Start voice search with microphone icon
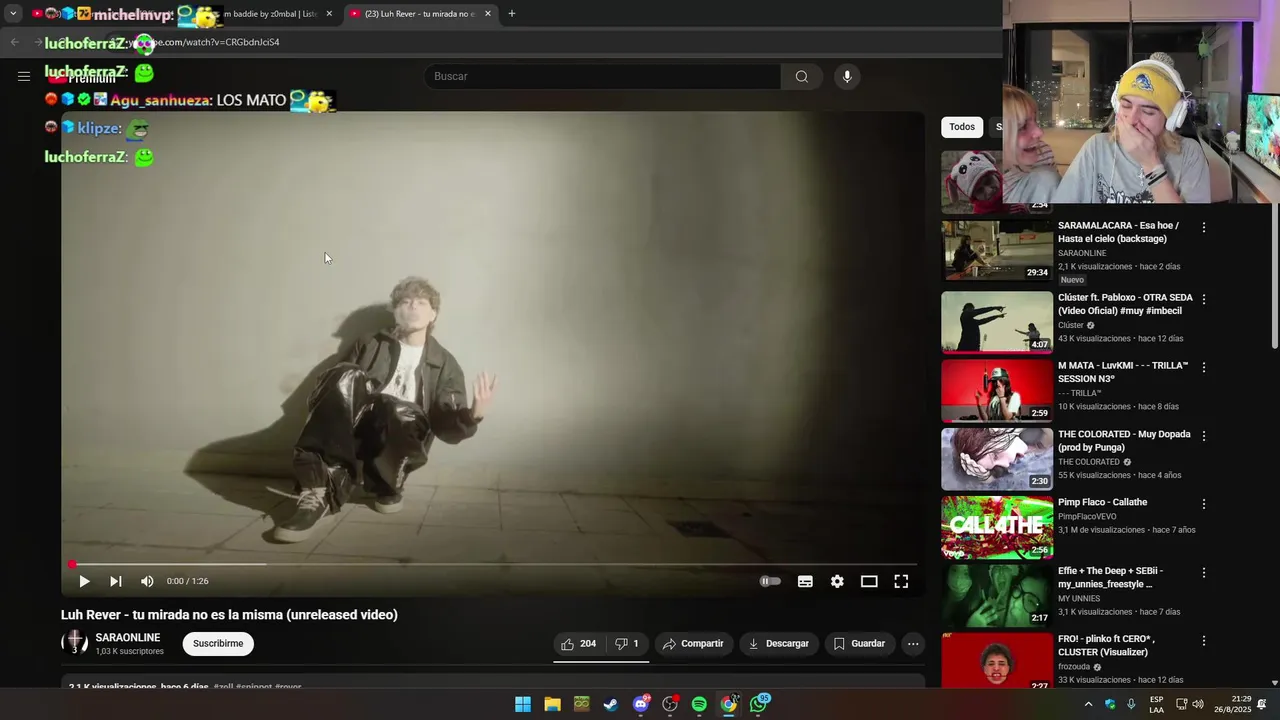Viewport: 1280px width, 720px height. tap(847, 77)
